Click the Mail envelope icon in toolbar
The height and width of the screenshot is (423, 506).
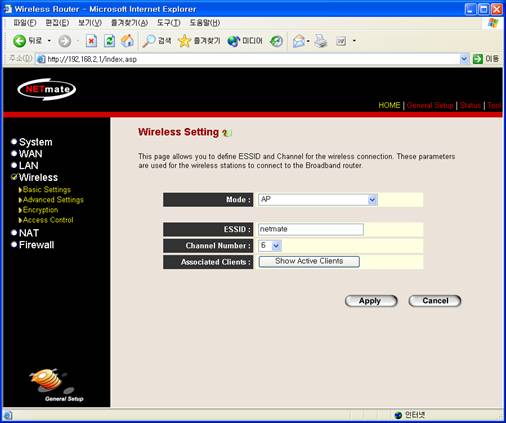click(299, 41)
